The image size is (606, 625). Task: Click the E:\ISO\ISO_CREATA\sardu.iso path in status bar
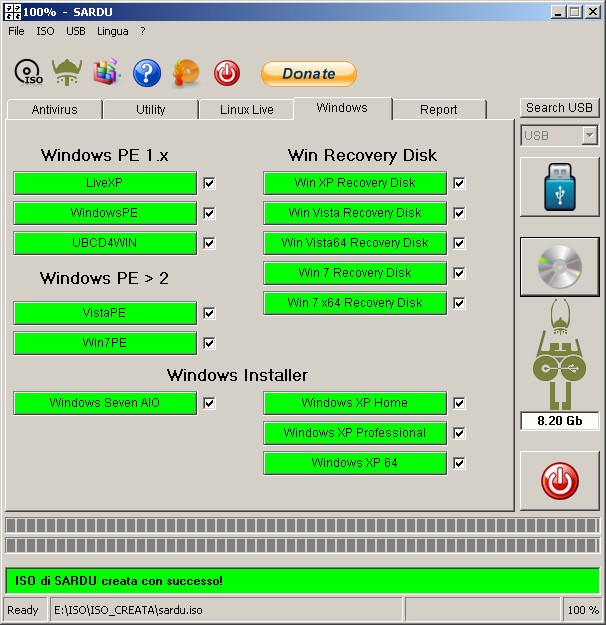tap(128, 610)
